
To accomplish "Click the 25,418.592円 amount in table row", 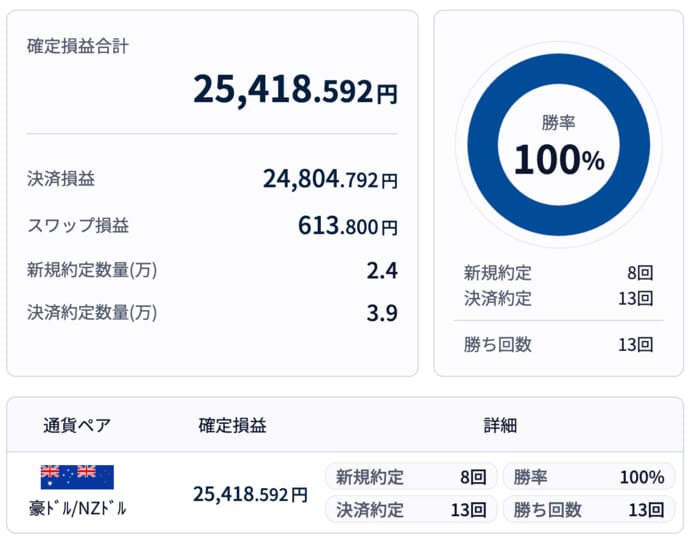I will (x=250, y=494).
